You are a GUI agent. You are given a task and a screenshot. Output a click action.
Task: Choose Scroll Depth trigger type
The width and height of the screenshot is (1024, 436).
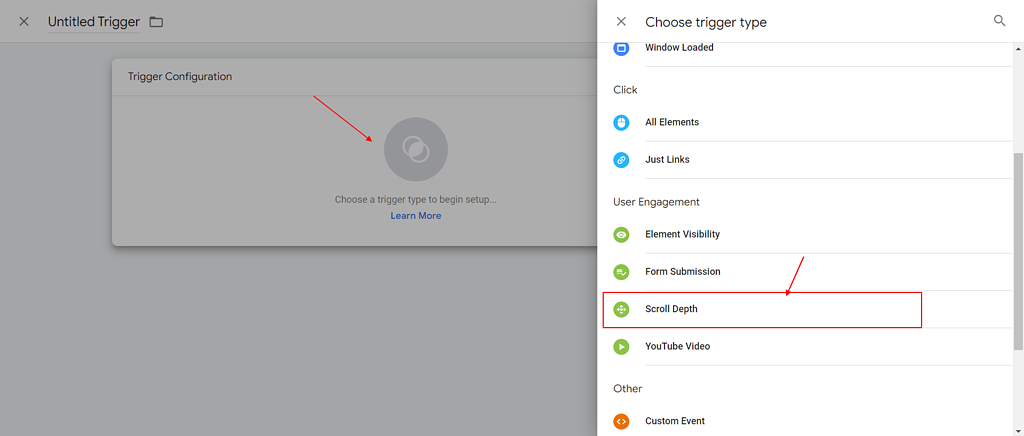(x=671, y=309)
